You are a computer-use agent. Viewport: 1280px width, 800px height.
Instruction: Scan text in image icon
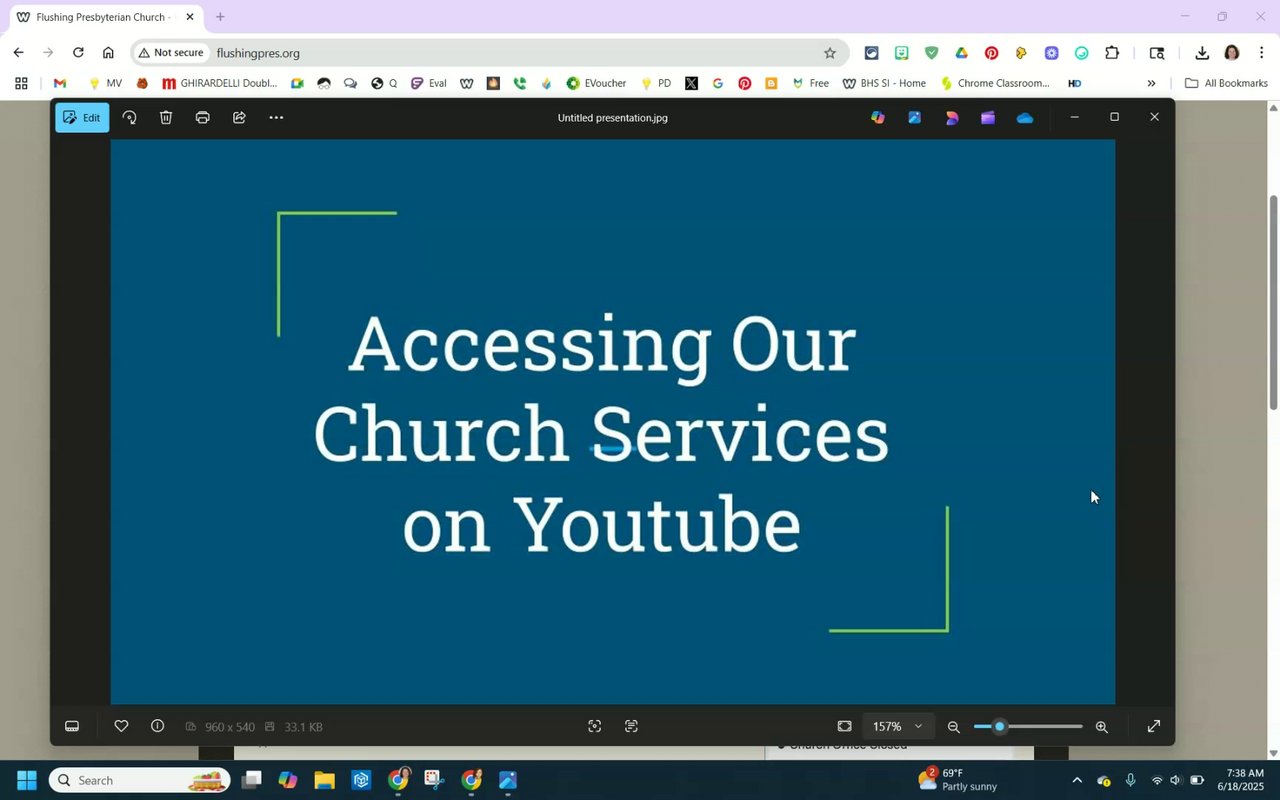click(x=631, y=726)
